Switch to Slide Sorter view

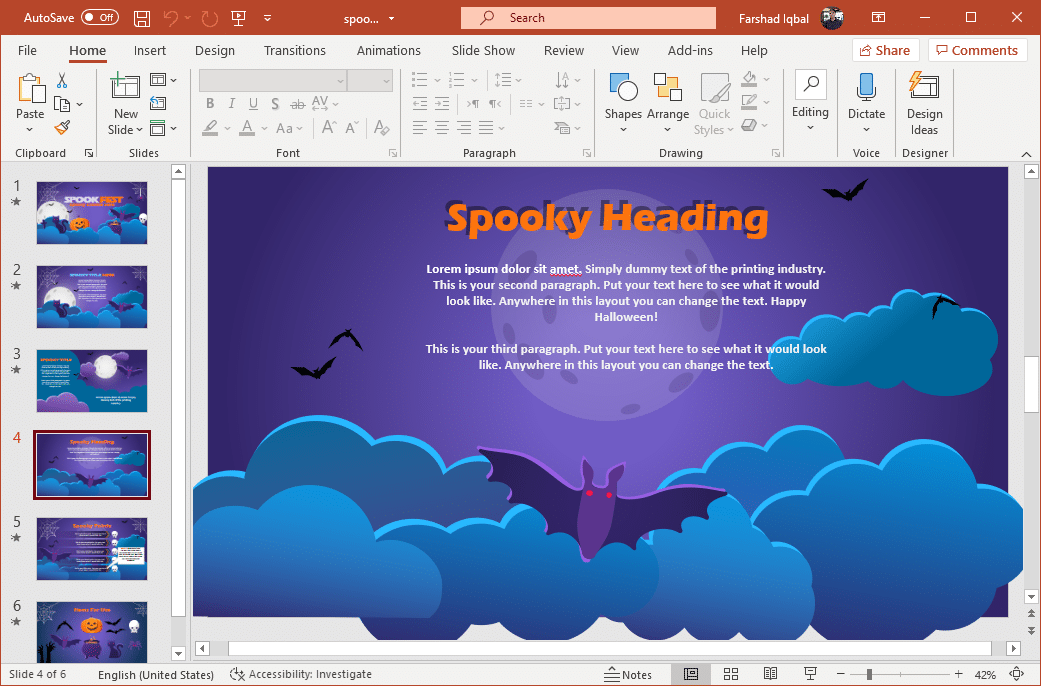click(x=730, y=674)
